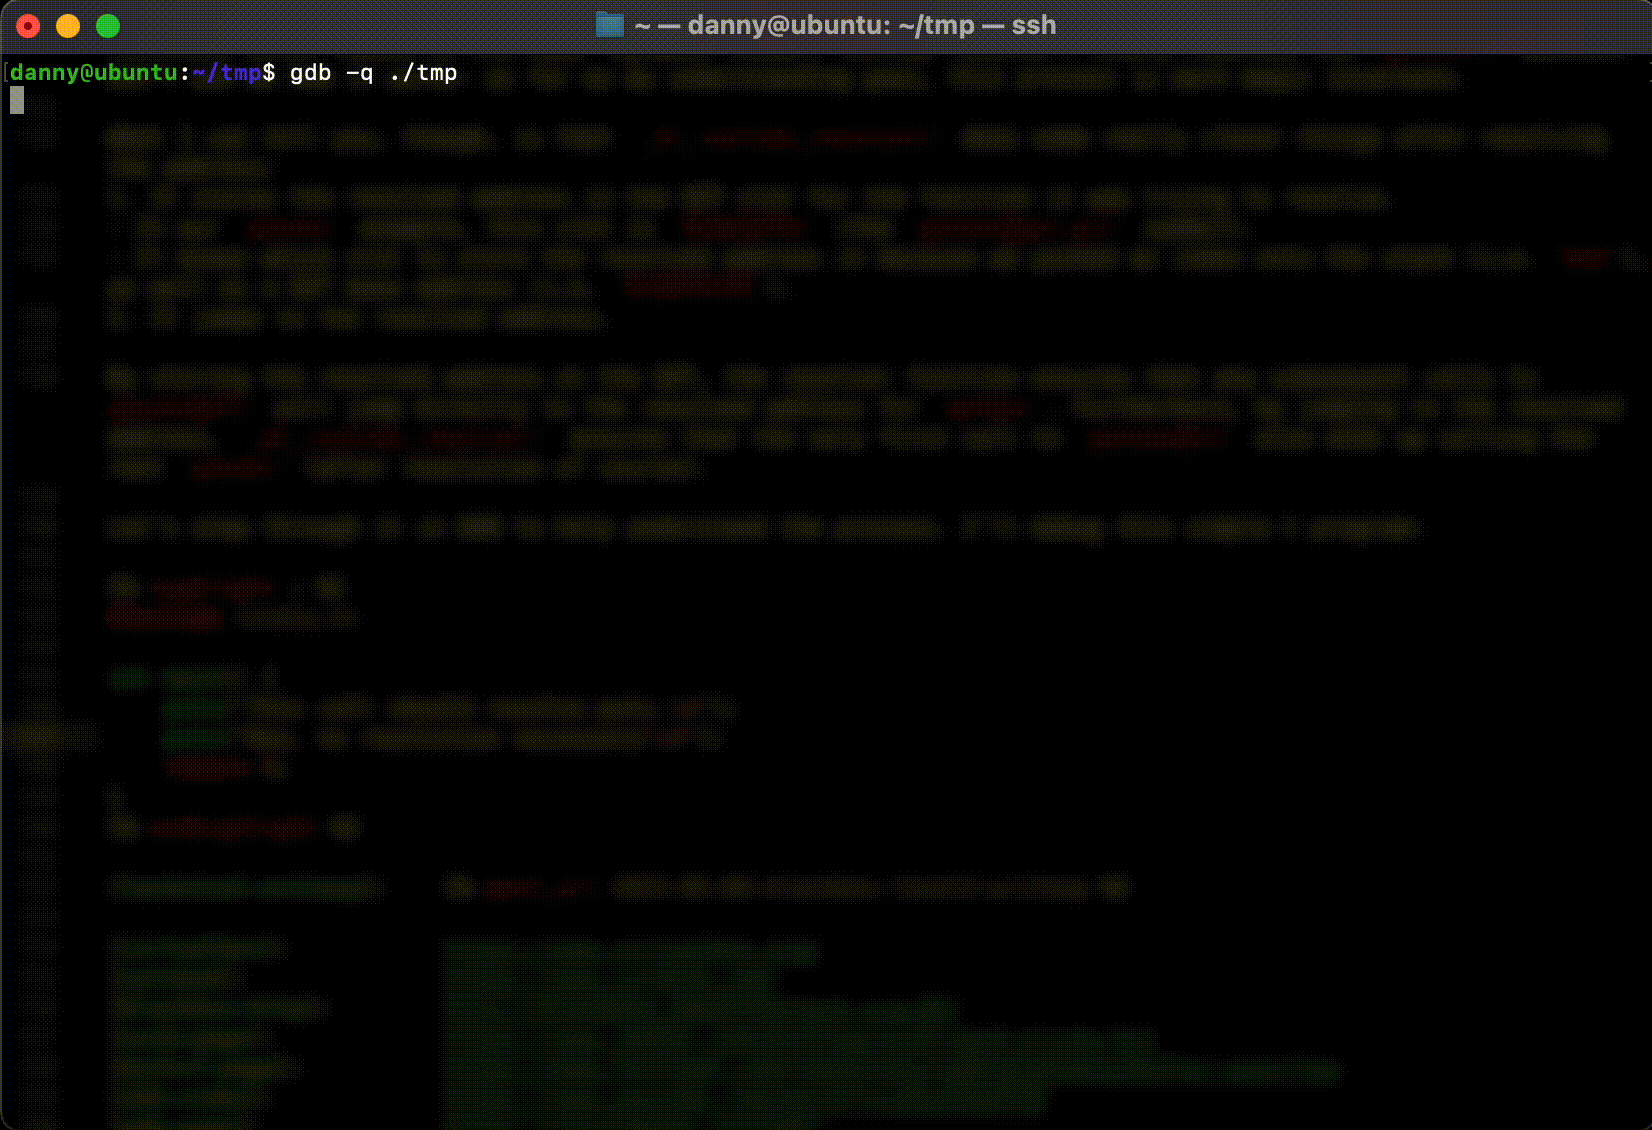Click the './tmp' argument in the command
Viewport: 1652px width, 1130px height.
click(x=423, y=73)
